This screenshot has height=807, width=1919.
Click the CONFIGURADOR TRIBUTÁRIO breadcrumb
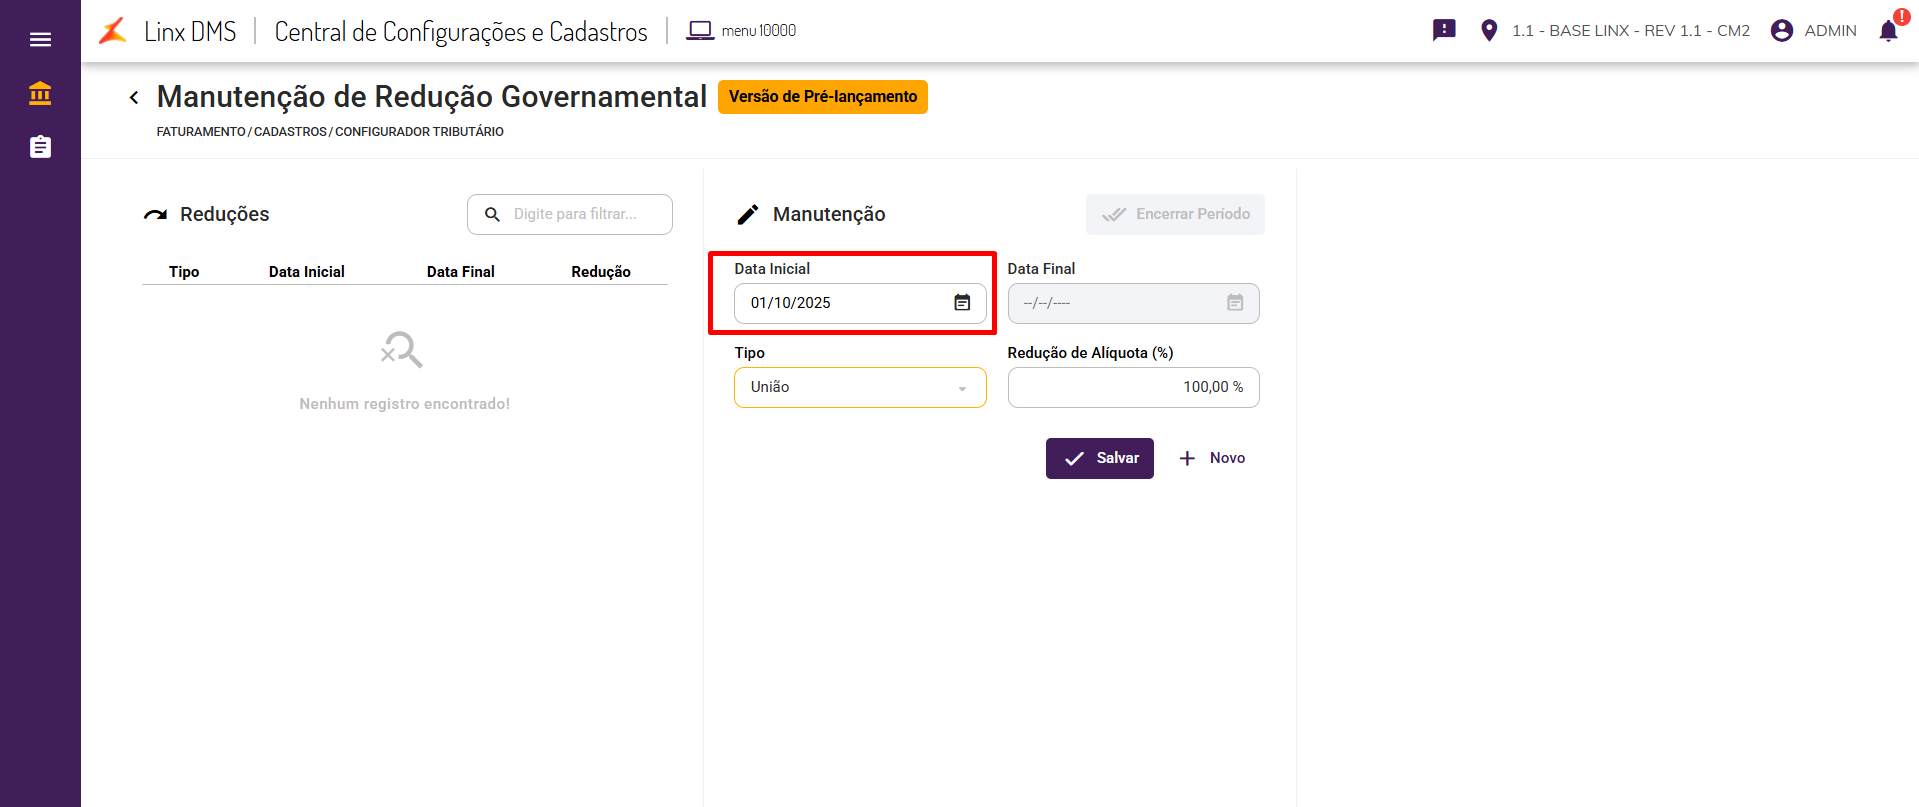(419, 132)
